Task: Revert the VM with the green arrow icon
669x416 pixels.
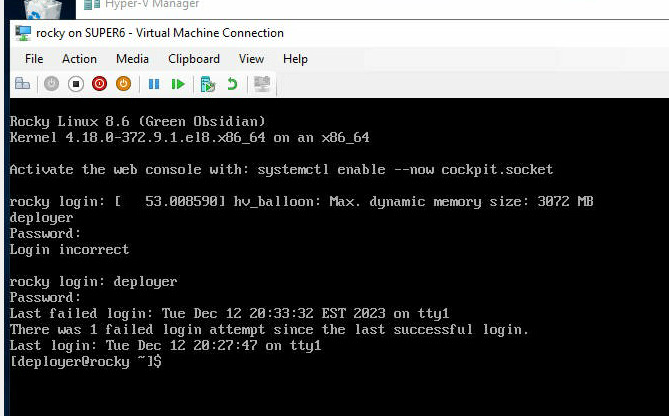Action: click(232, 84)
